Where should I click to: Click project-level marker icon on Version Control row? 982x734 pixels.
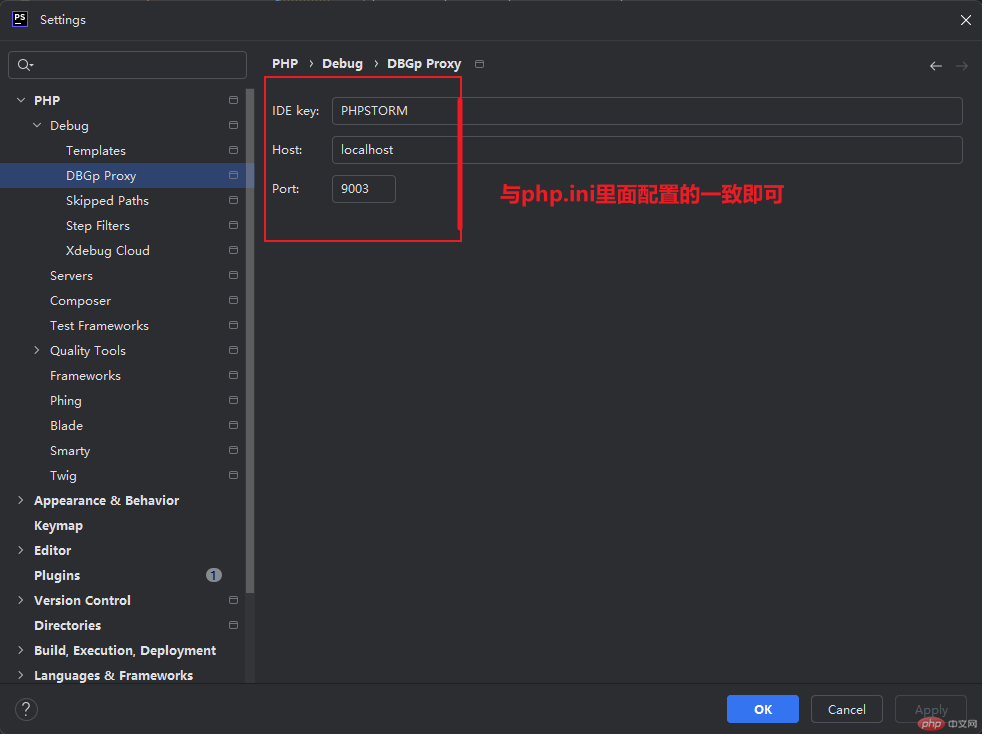coord(234,600)
